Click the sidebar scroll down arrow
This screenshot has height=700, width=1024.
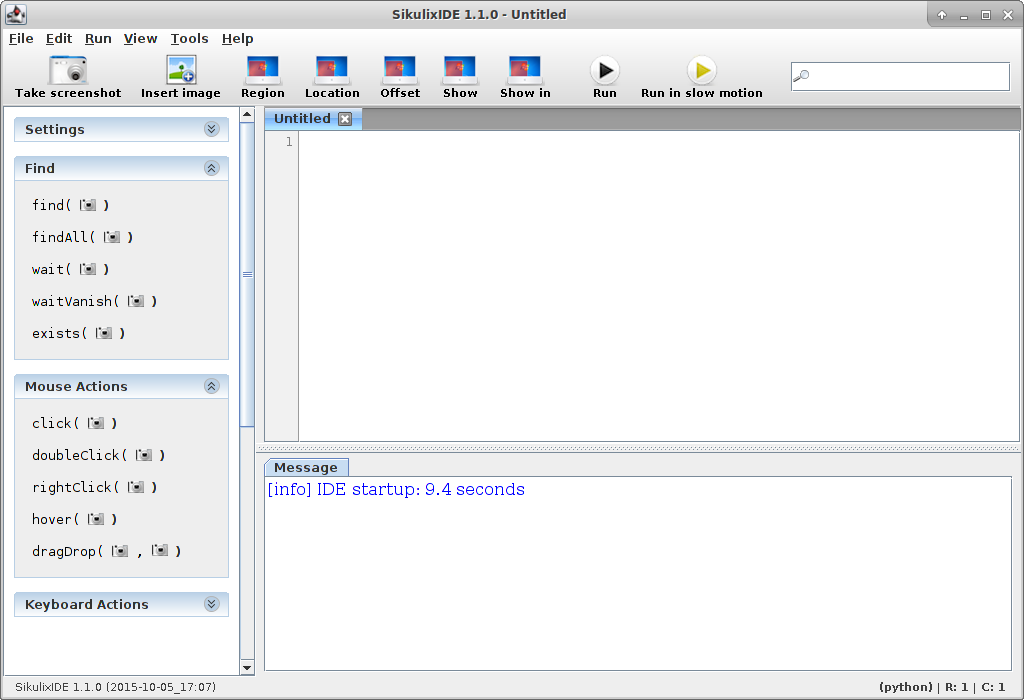tap(247, 667)
